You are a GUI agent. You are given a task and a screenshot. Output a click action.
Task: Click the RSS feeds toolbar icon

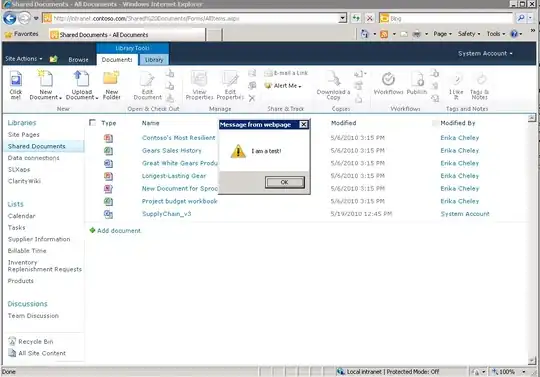[384, 34]
